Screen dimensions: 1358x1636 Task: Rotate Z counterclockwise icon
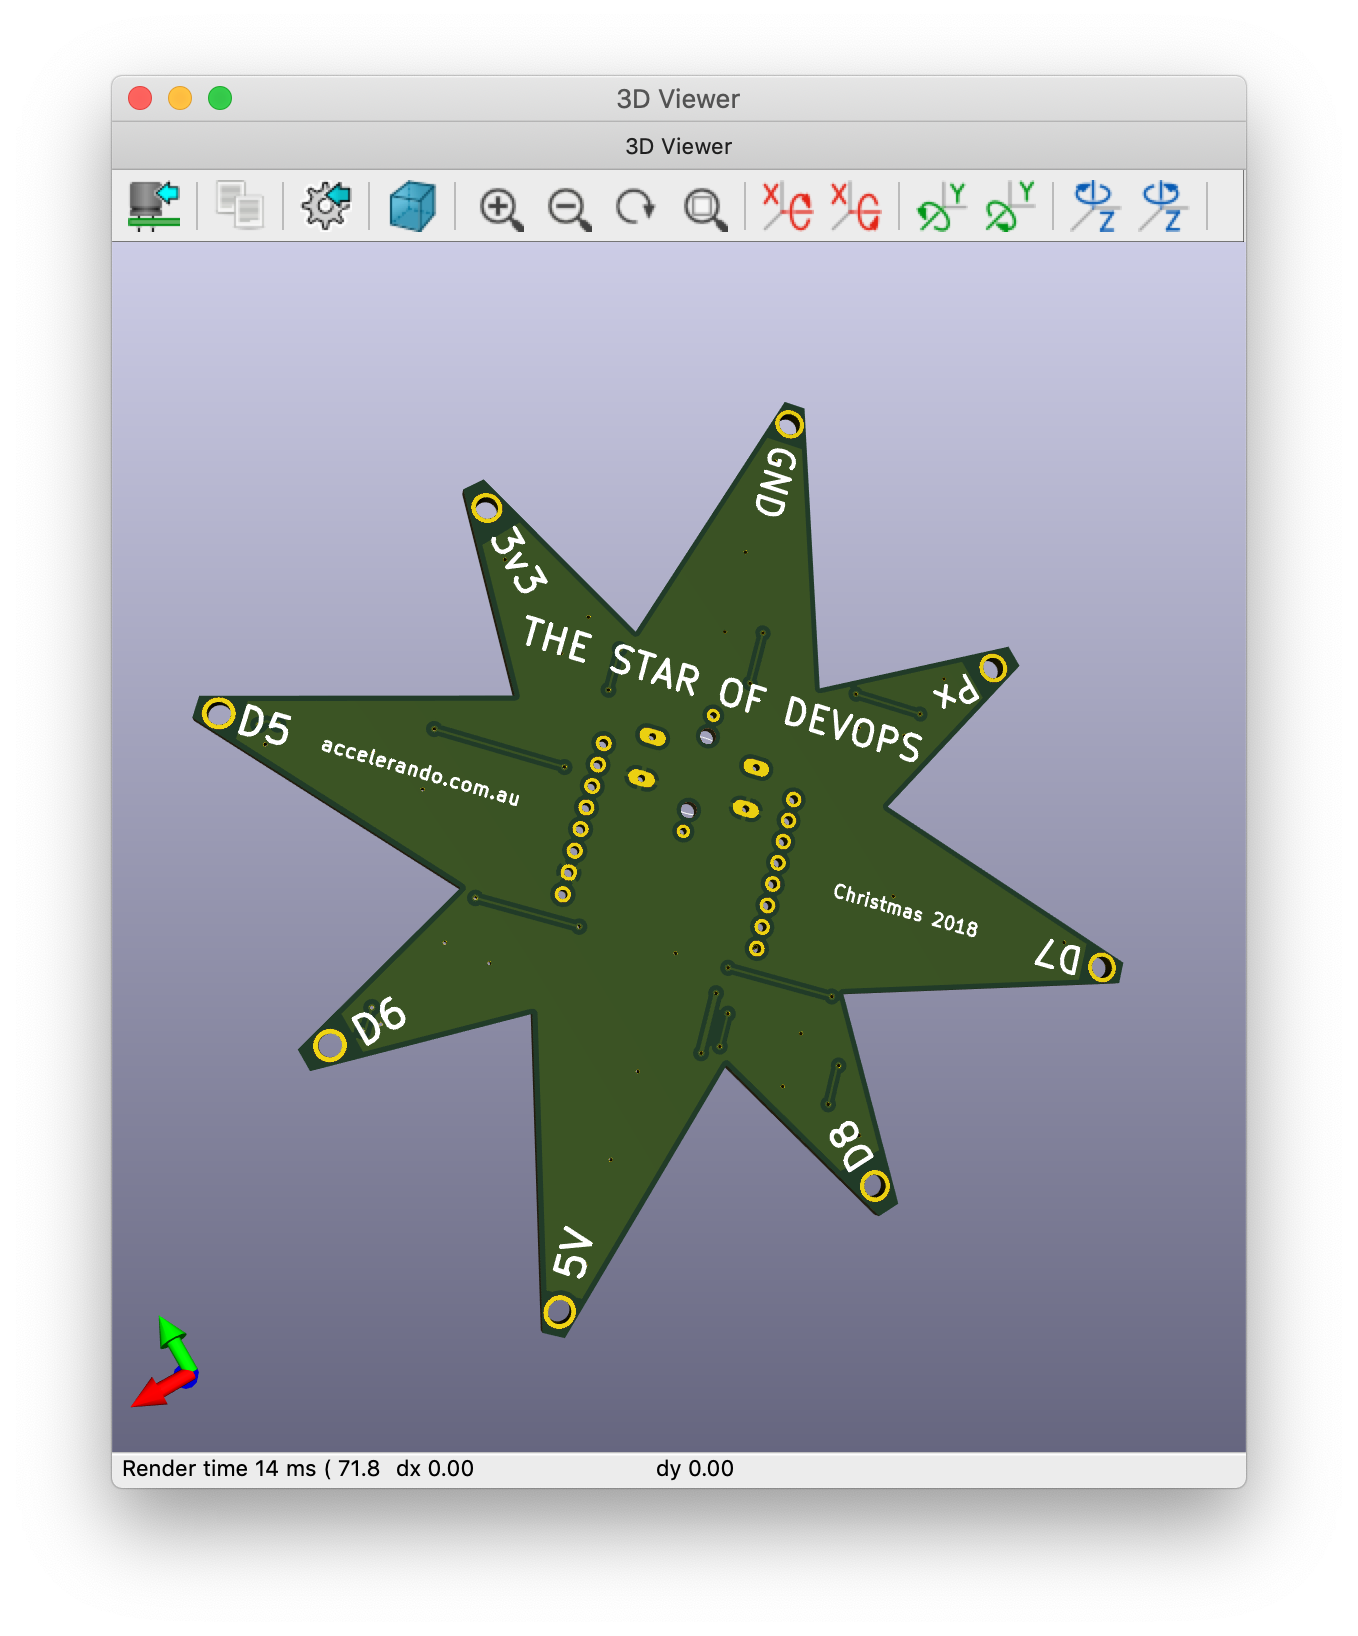click(x=1163, y=206)
